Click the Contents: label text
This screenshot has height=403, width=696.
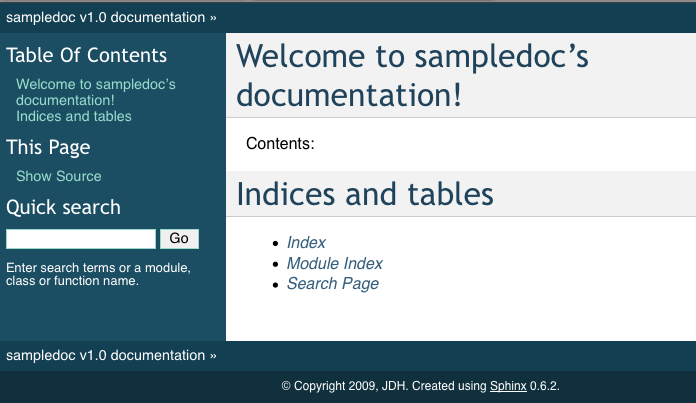click(x=280, y=144)
